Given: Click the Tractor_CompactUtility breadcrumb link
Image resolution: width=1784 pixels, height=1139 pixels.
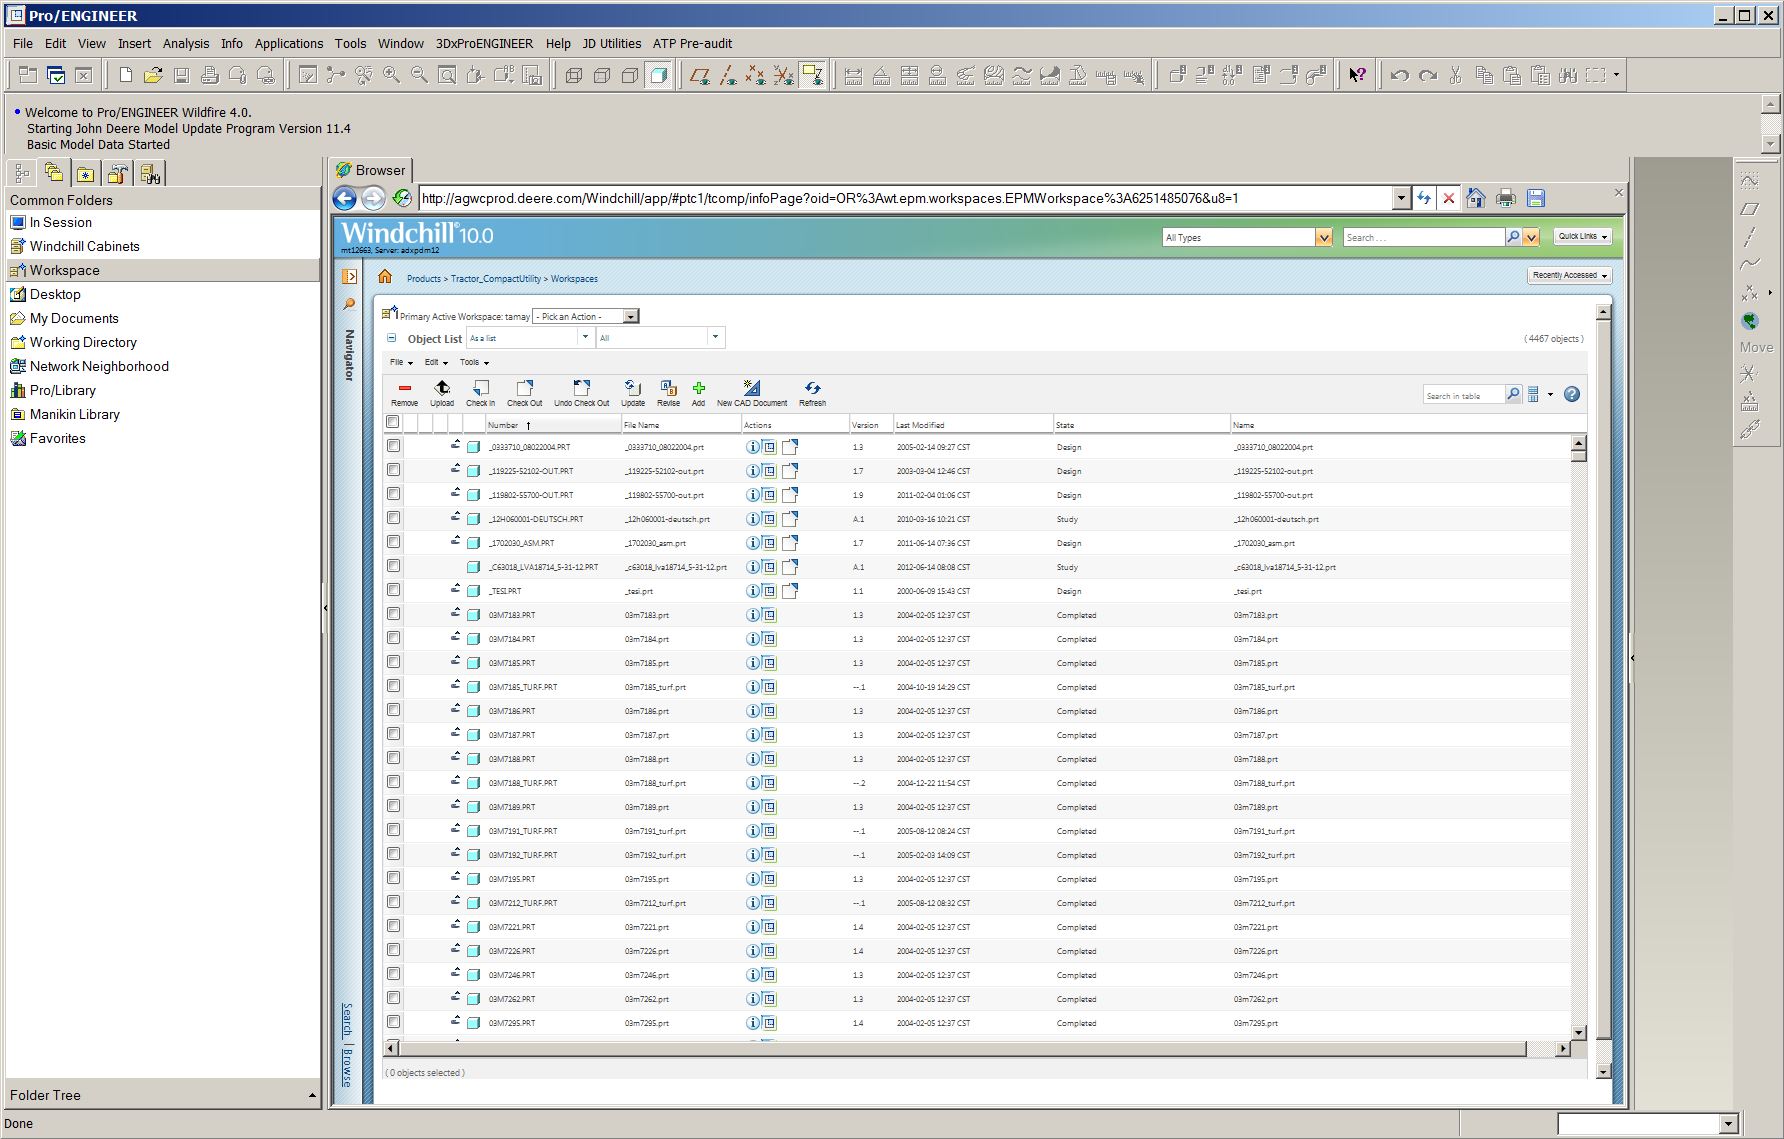Looking at the screenshot, I should [x=495, y=279].
